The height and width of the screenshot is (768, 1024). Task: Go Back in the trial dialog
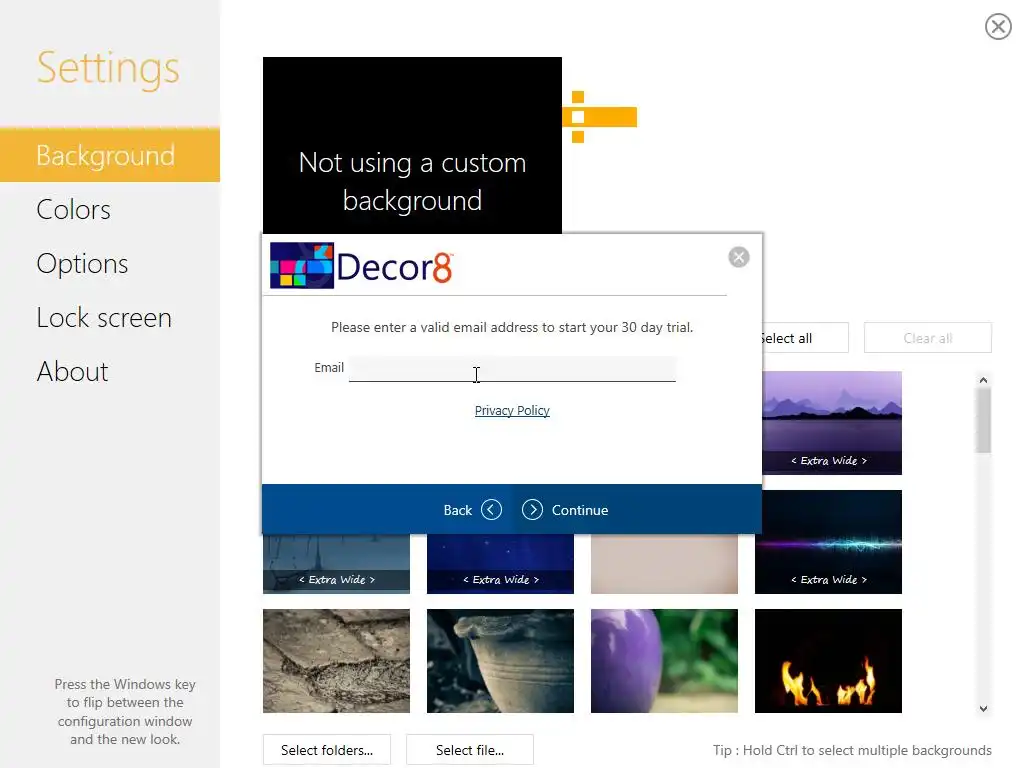tap(457, 510)
